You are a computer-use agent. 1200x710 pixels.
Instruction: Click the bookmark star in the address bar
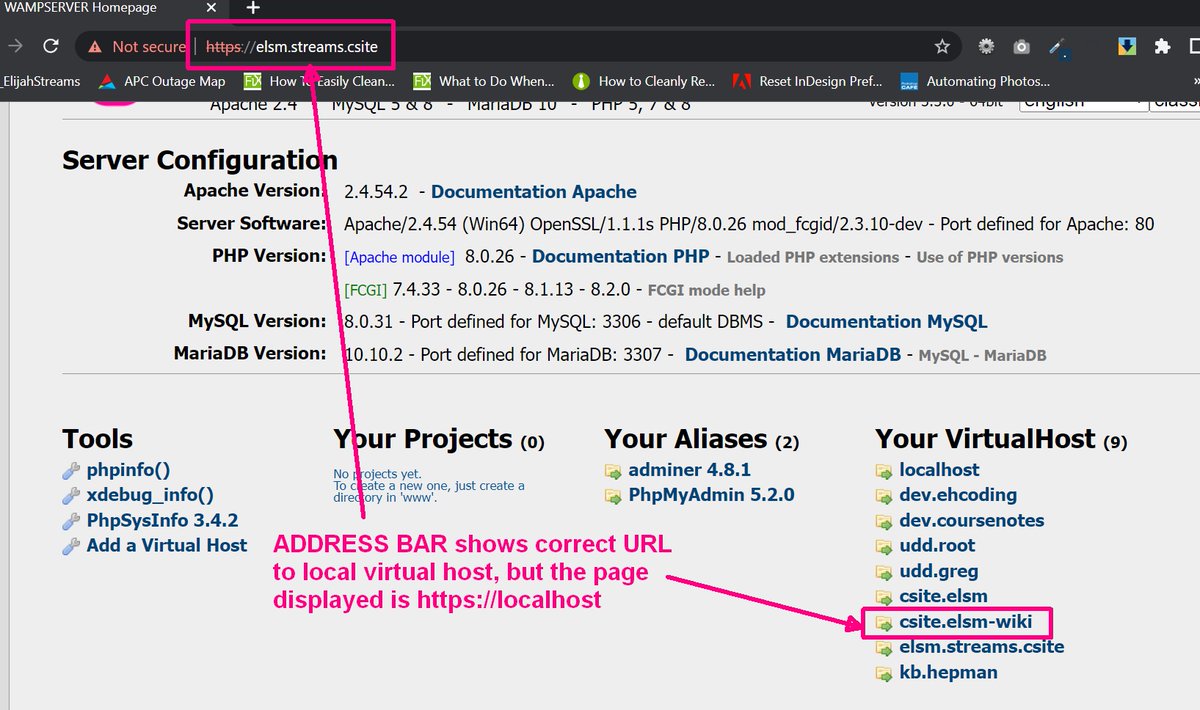click(941, 45)
